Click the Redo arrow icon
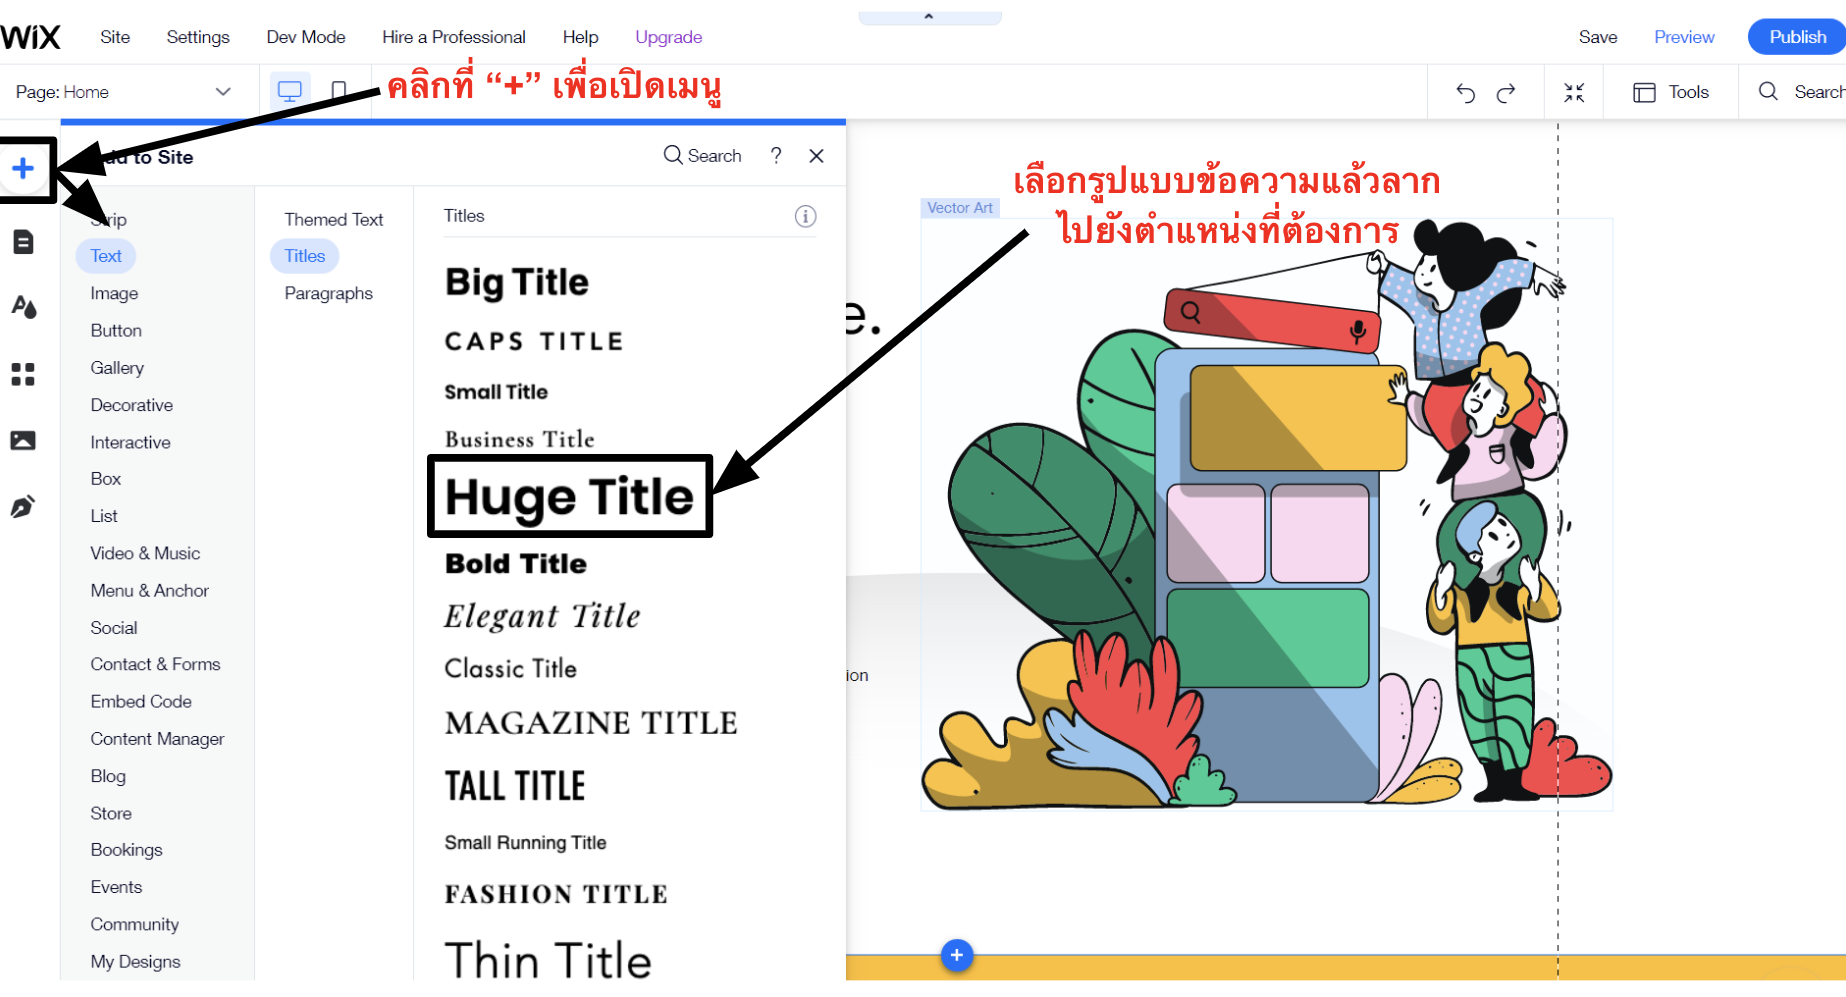 click(1506, 92)
